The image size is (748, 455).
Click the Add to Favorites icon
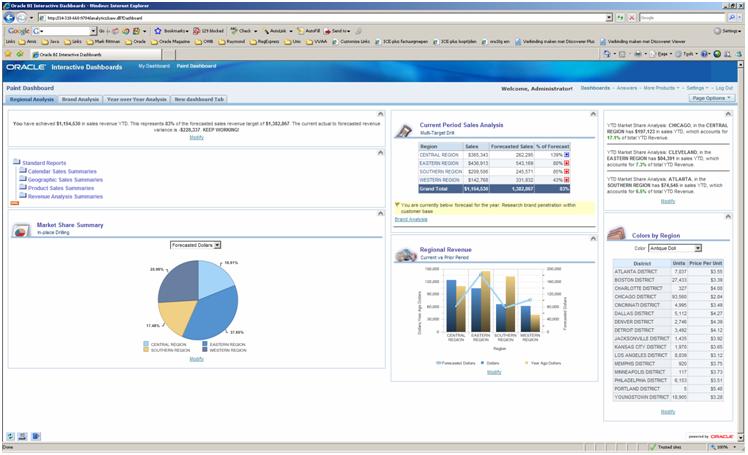[20, 54]
